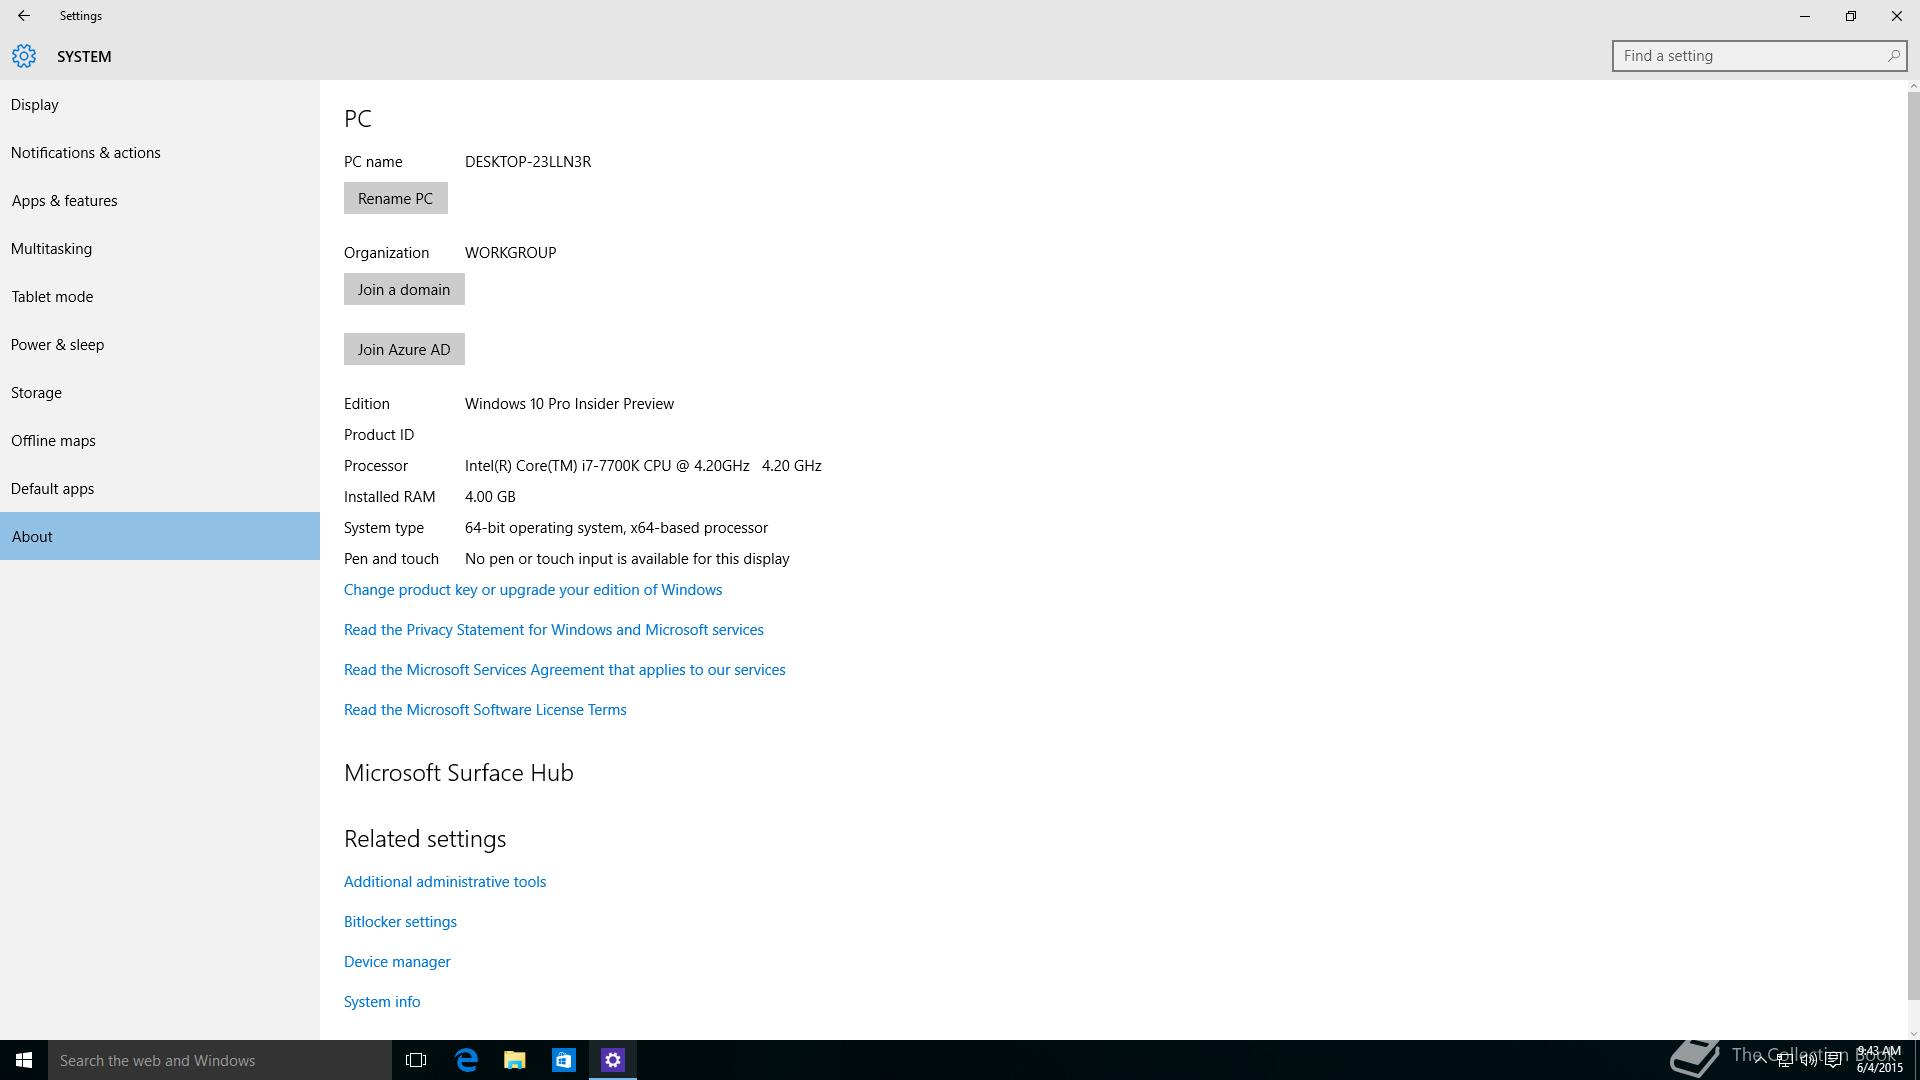This screenshot has width=1920, height=1080.
Task: Open the Display settings page
Action: tap(160, 104)
